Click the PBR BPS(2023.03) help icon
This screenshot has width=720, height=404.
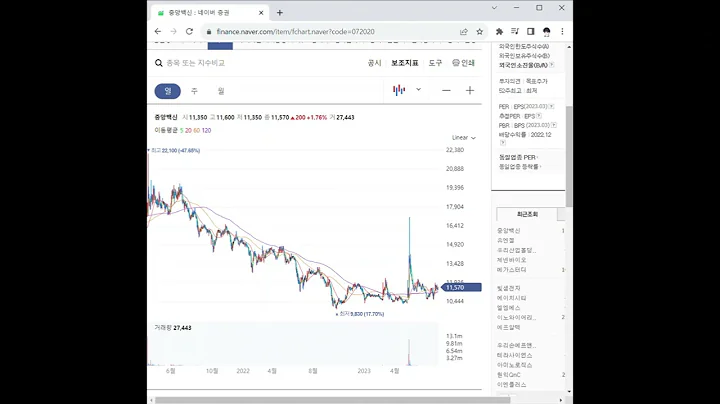(x=554, y=125)
